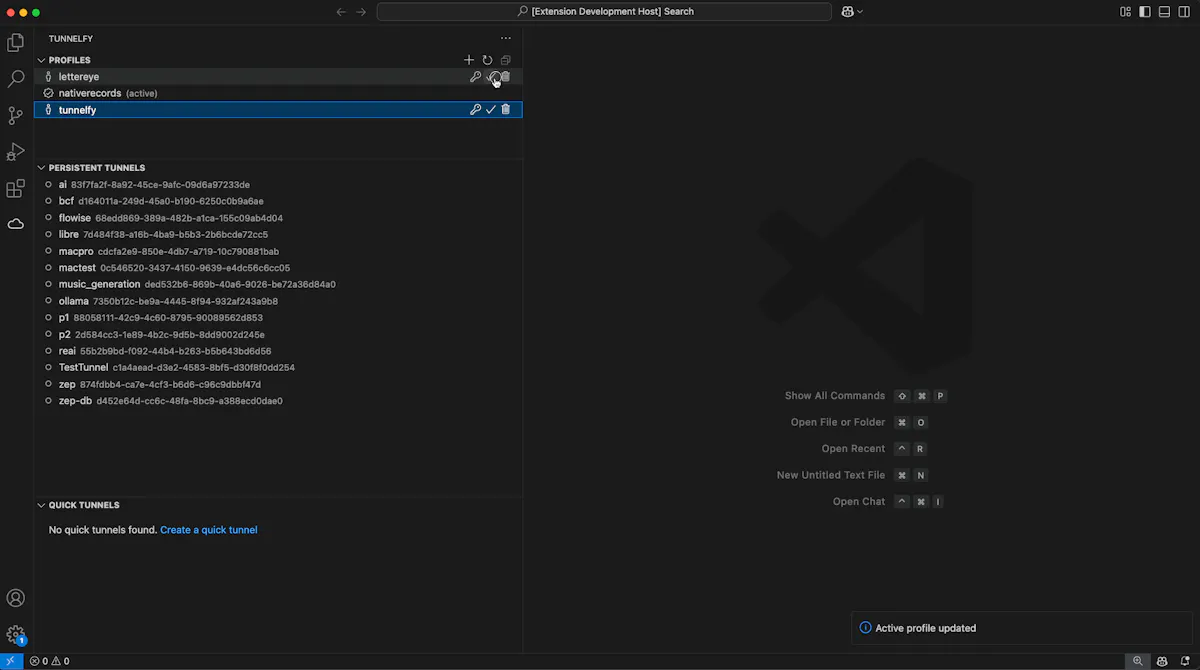1200x670 pixels.
Task: Collapse all in the Profiles section
Action: [506, 60]
